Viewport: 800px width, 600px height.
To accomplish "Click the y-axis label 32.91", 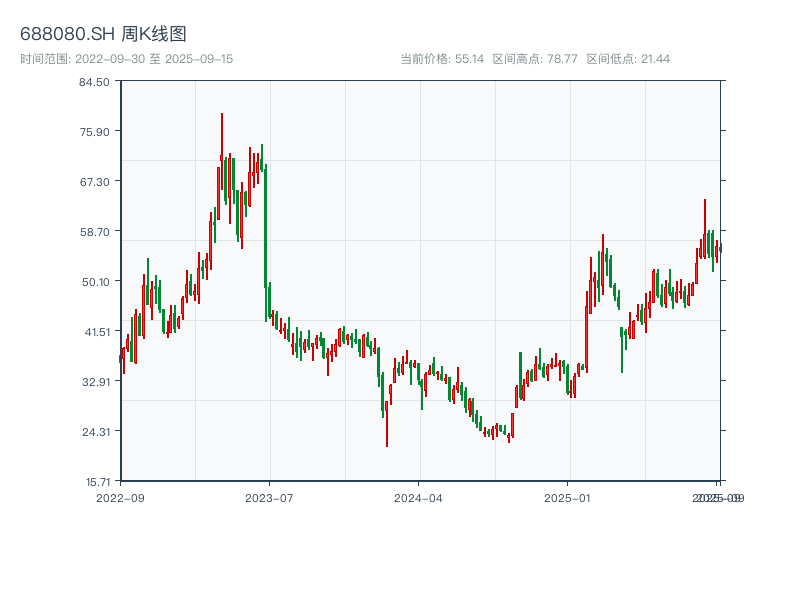I will tap(96, 382).
